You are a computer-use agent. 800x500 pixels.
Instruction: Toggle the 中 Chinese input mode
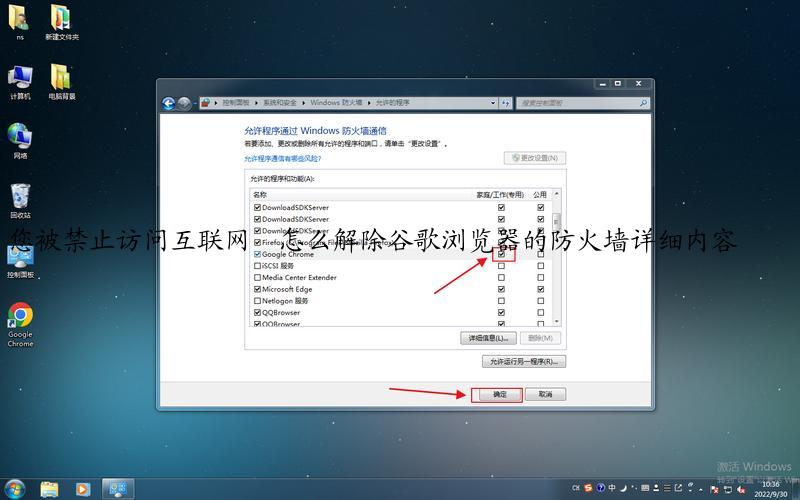(x=612, y=488)
